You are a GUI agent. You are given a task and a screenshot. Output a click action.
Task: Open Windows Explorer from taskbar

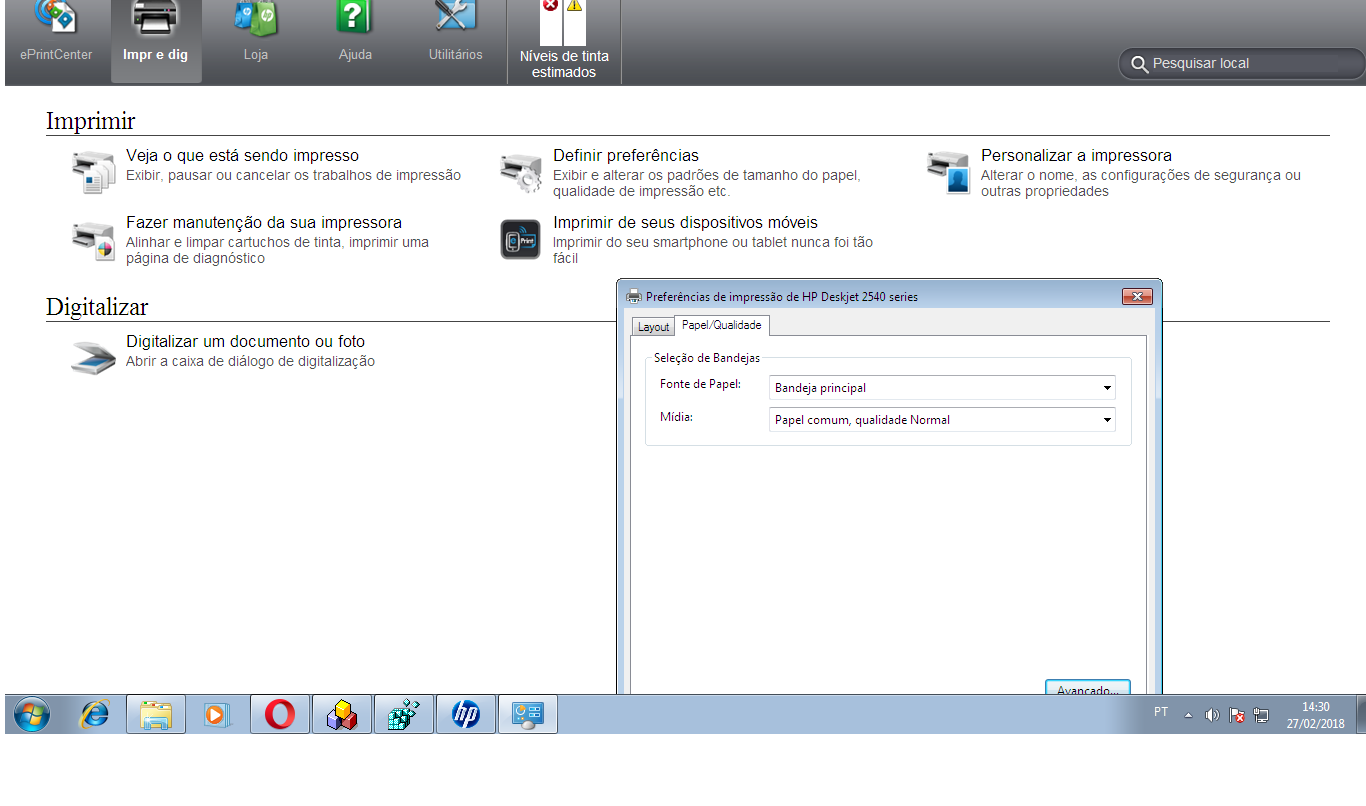[156, 714]
